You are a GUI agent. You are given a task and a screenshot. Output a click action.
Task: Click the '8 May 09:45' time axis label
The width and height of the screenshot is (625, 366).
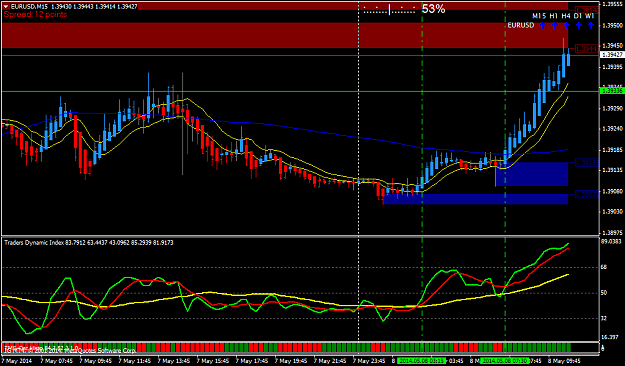coord(564,361)
